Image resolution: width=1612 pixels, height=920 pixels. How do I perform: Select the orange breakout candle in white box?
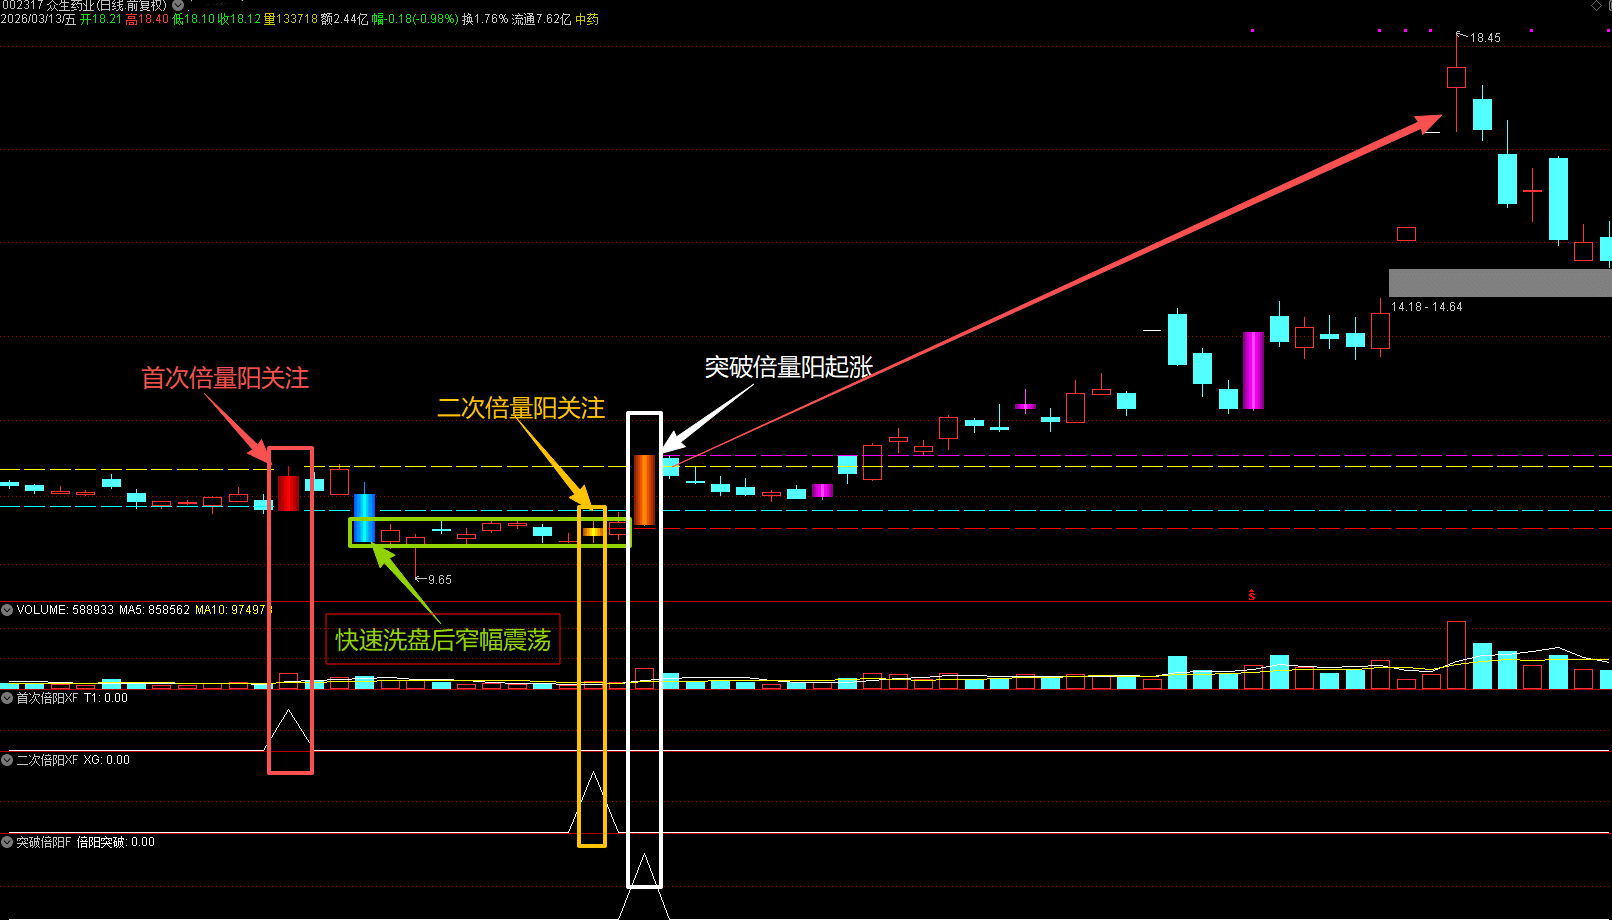point(644,490)
